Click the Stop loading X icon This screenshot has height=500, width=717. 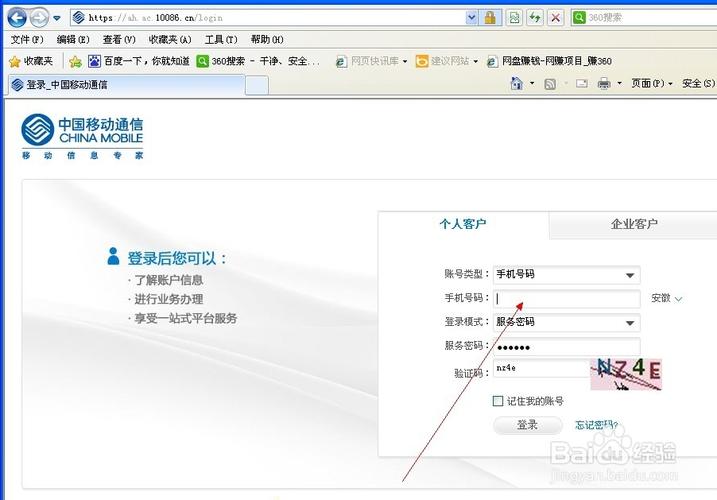556,18
